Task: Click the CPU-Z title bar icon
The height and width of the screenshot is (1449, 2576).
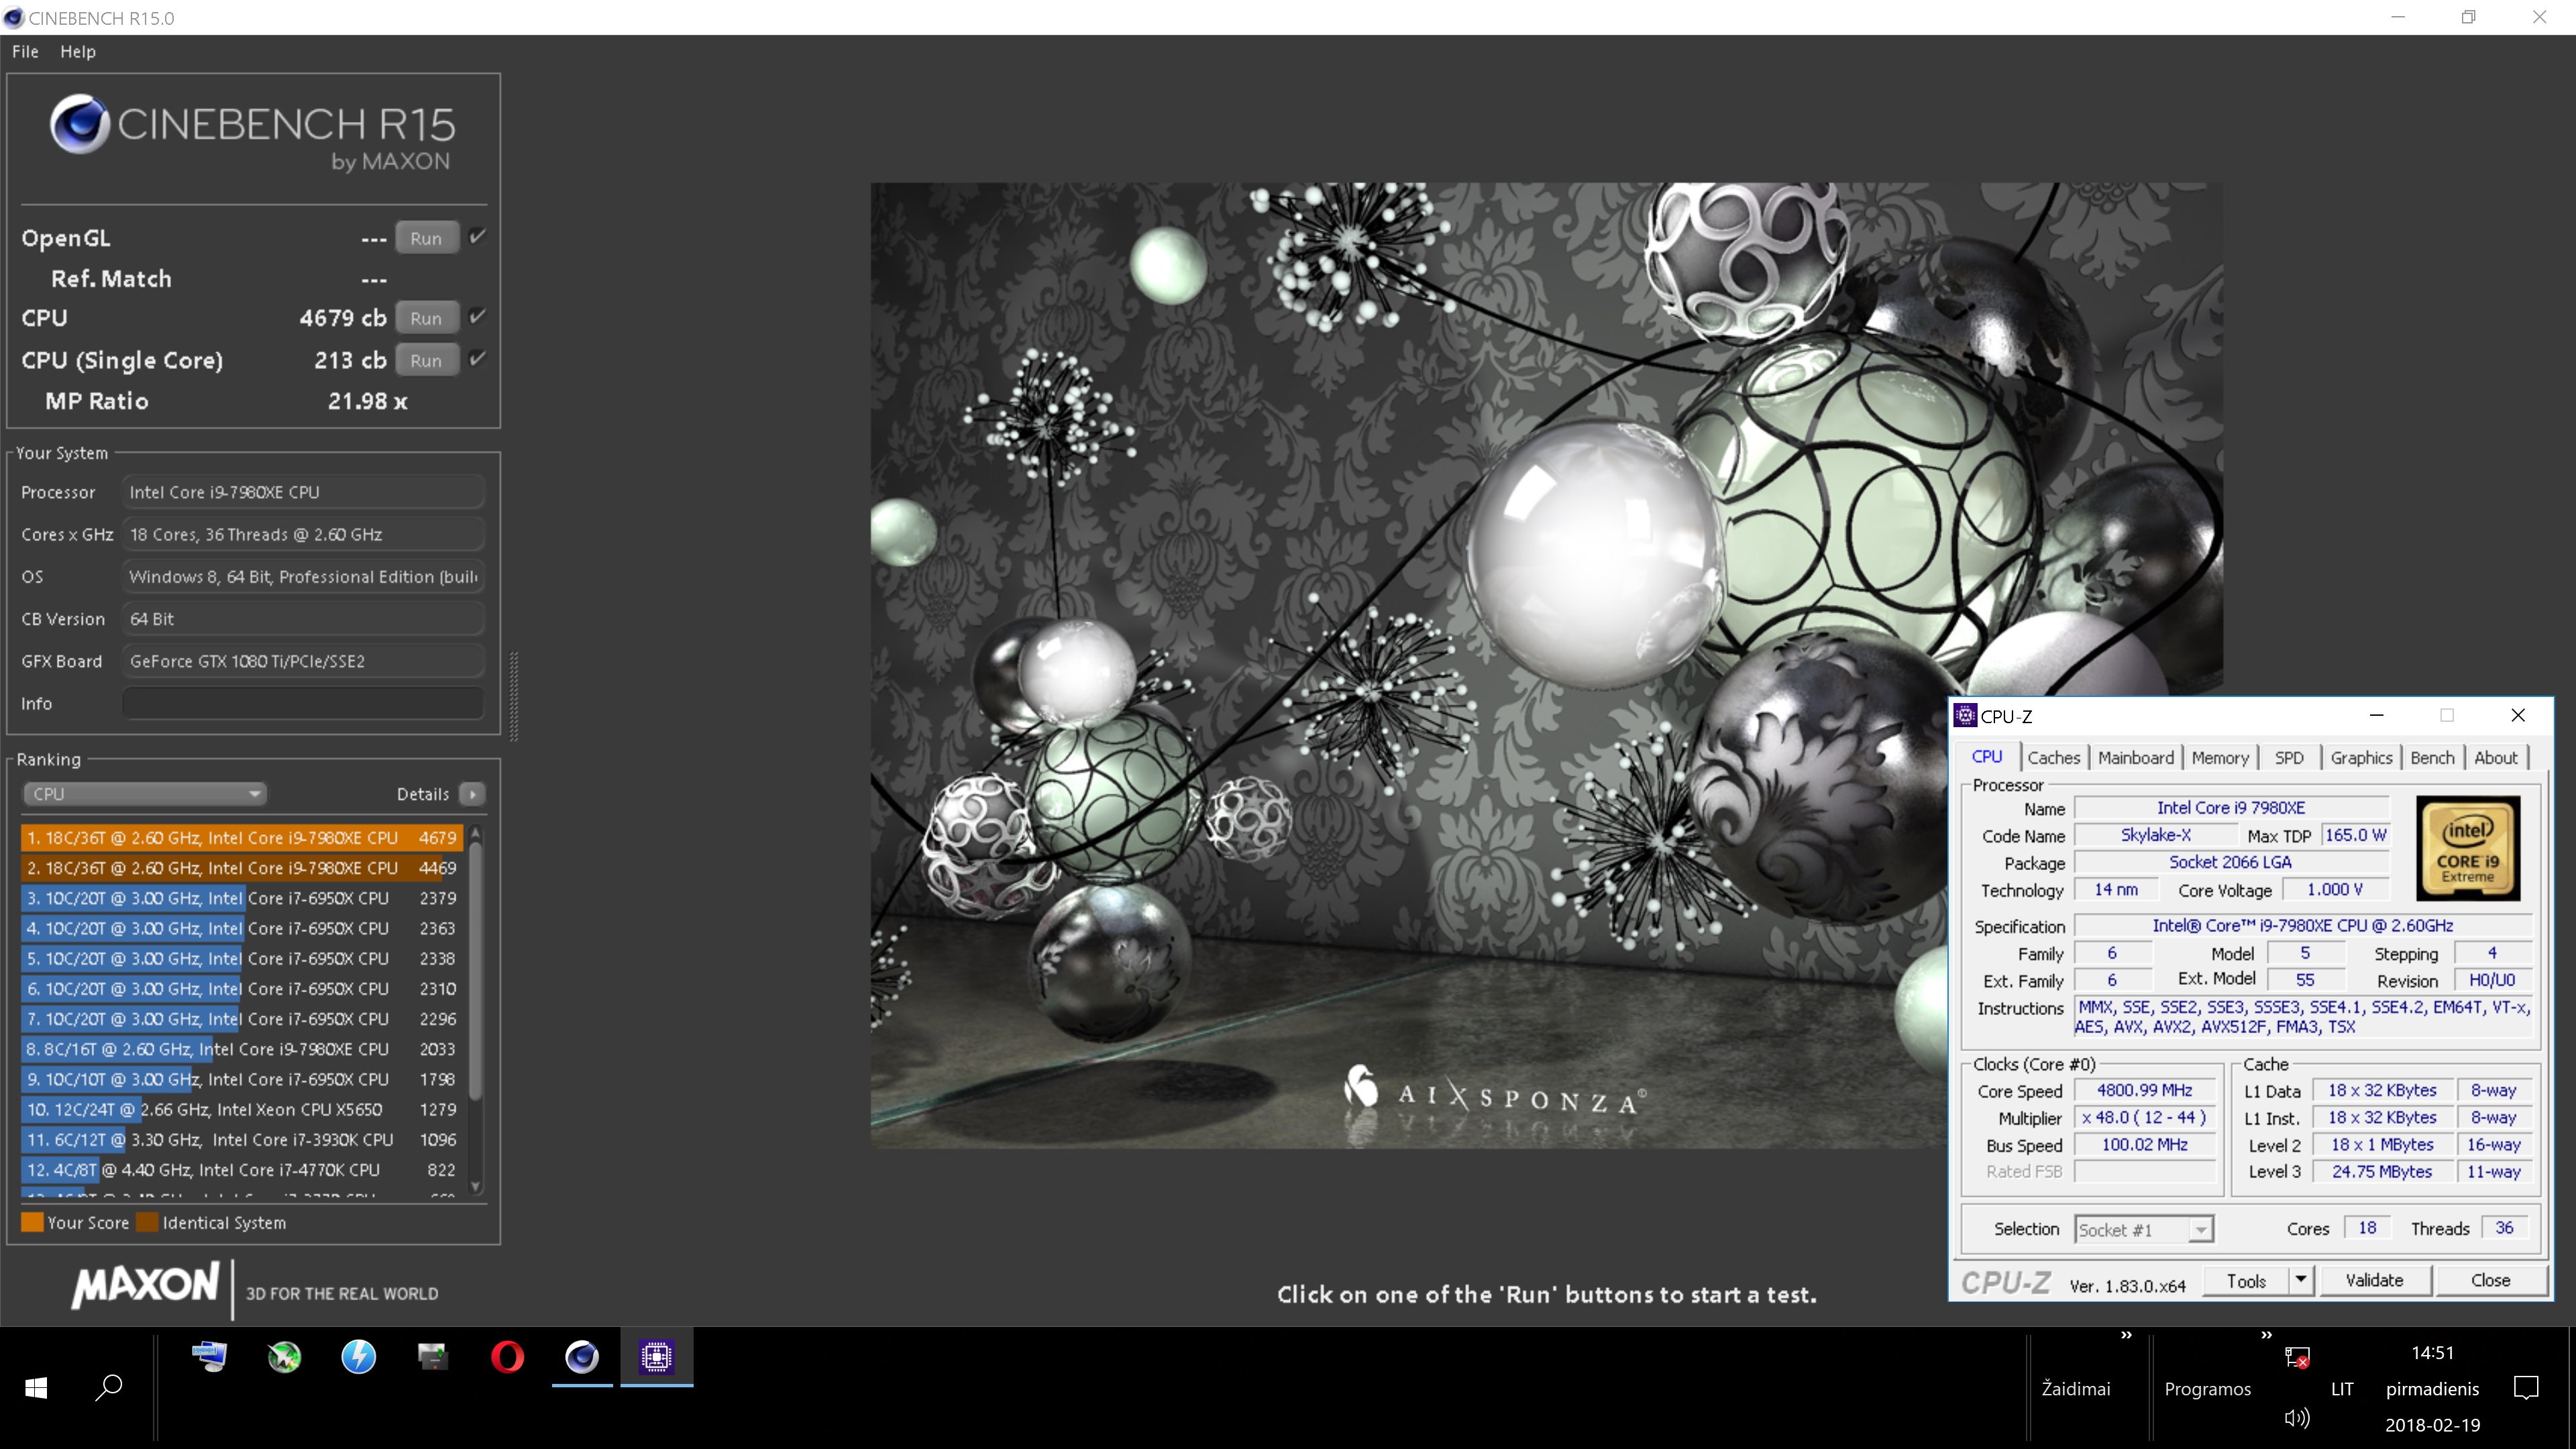Action: point(1965,715)
